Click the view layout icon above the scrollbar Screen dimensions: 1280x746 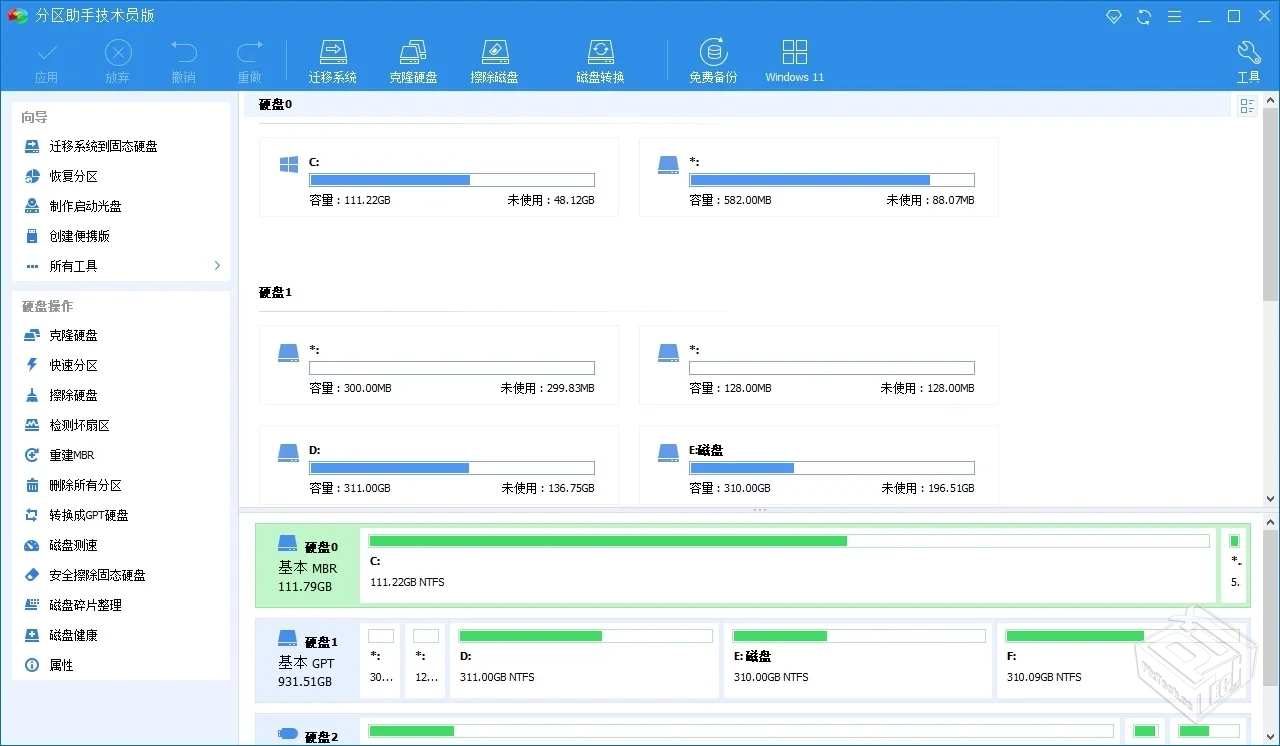click(x=1248, y=104)
